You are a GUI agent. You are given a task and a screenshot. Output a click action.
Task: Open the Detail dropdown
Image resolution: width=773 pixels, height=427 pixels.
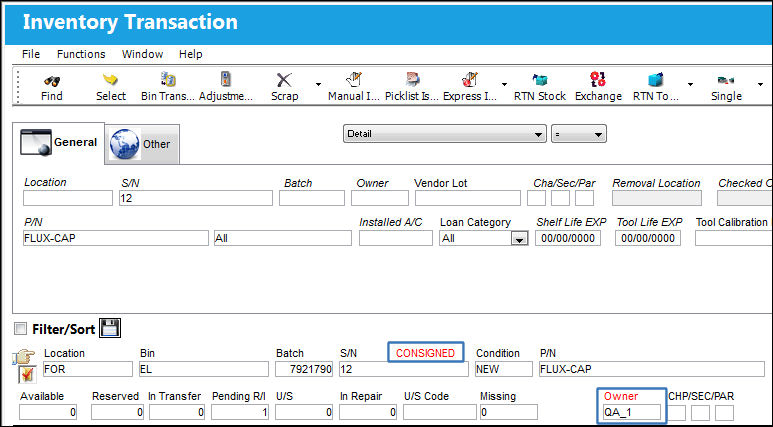tap(445, 134)
